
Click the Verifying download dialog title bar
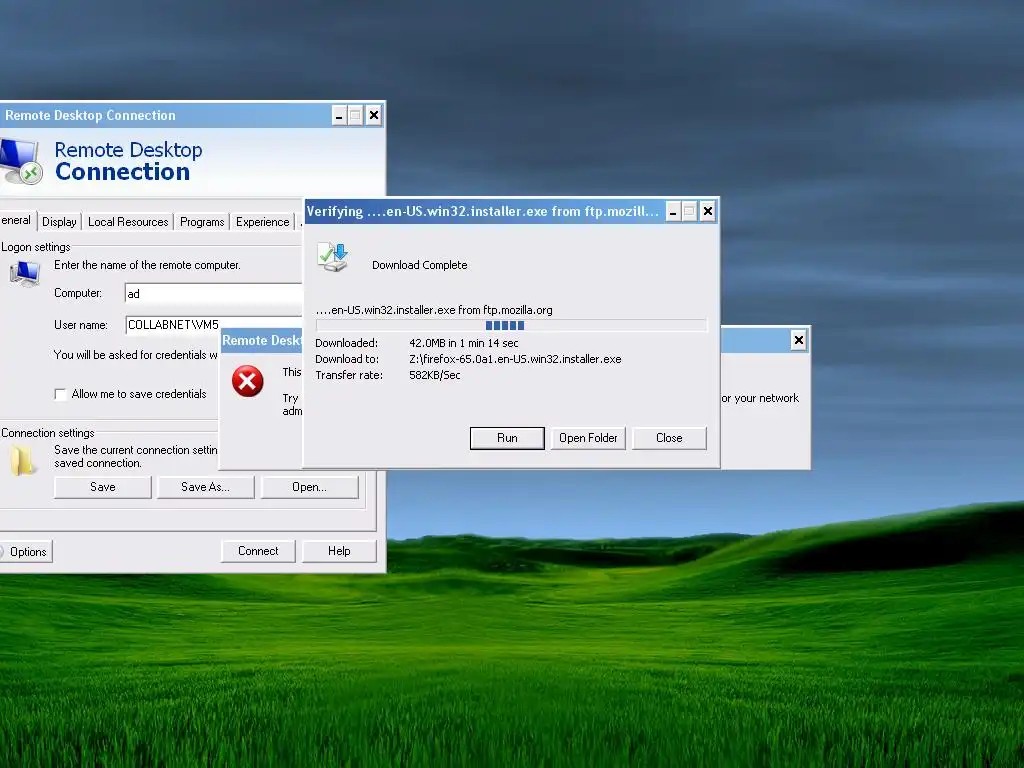483,212
